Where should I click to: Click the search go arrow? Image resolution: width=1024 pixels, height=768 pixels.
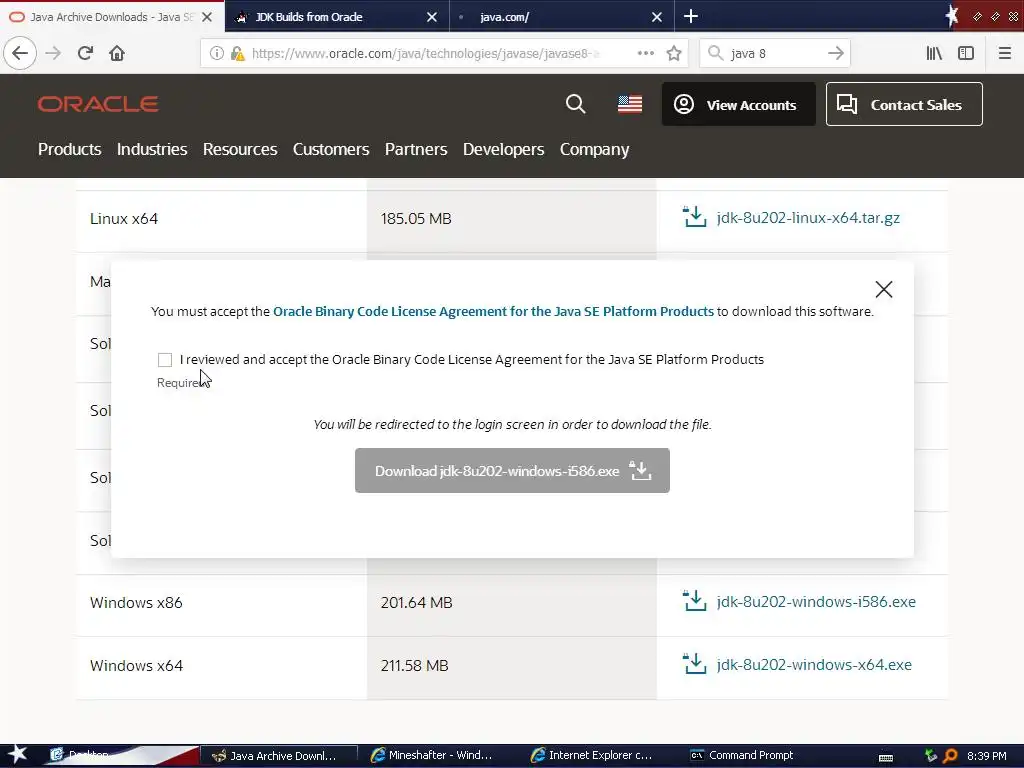pyautogui.click(x=835, y=53)
